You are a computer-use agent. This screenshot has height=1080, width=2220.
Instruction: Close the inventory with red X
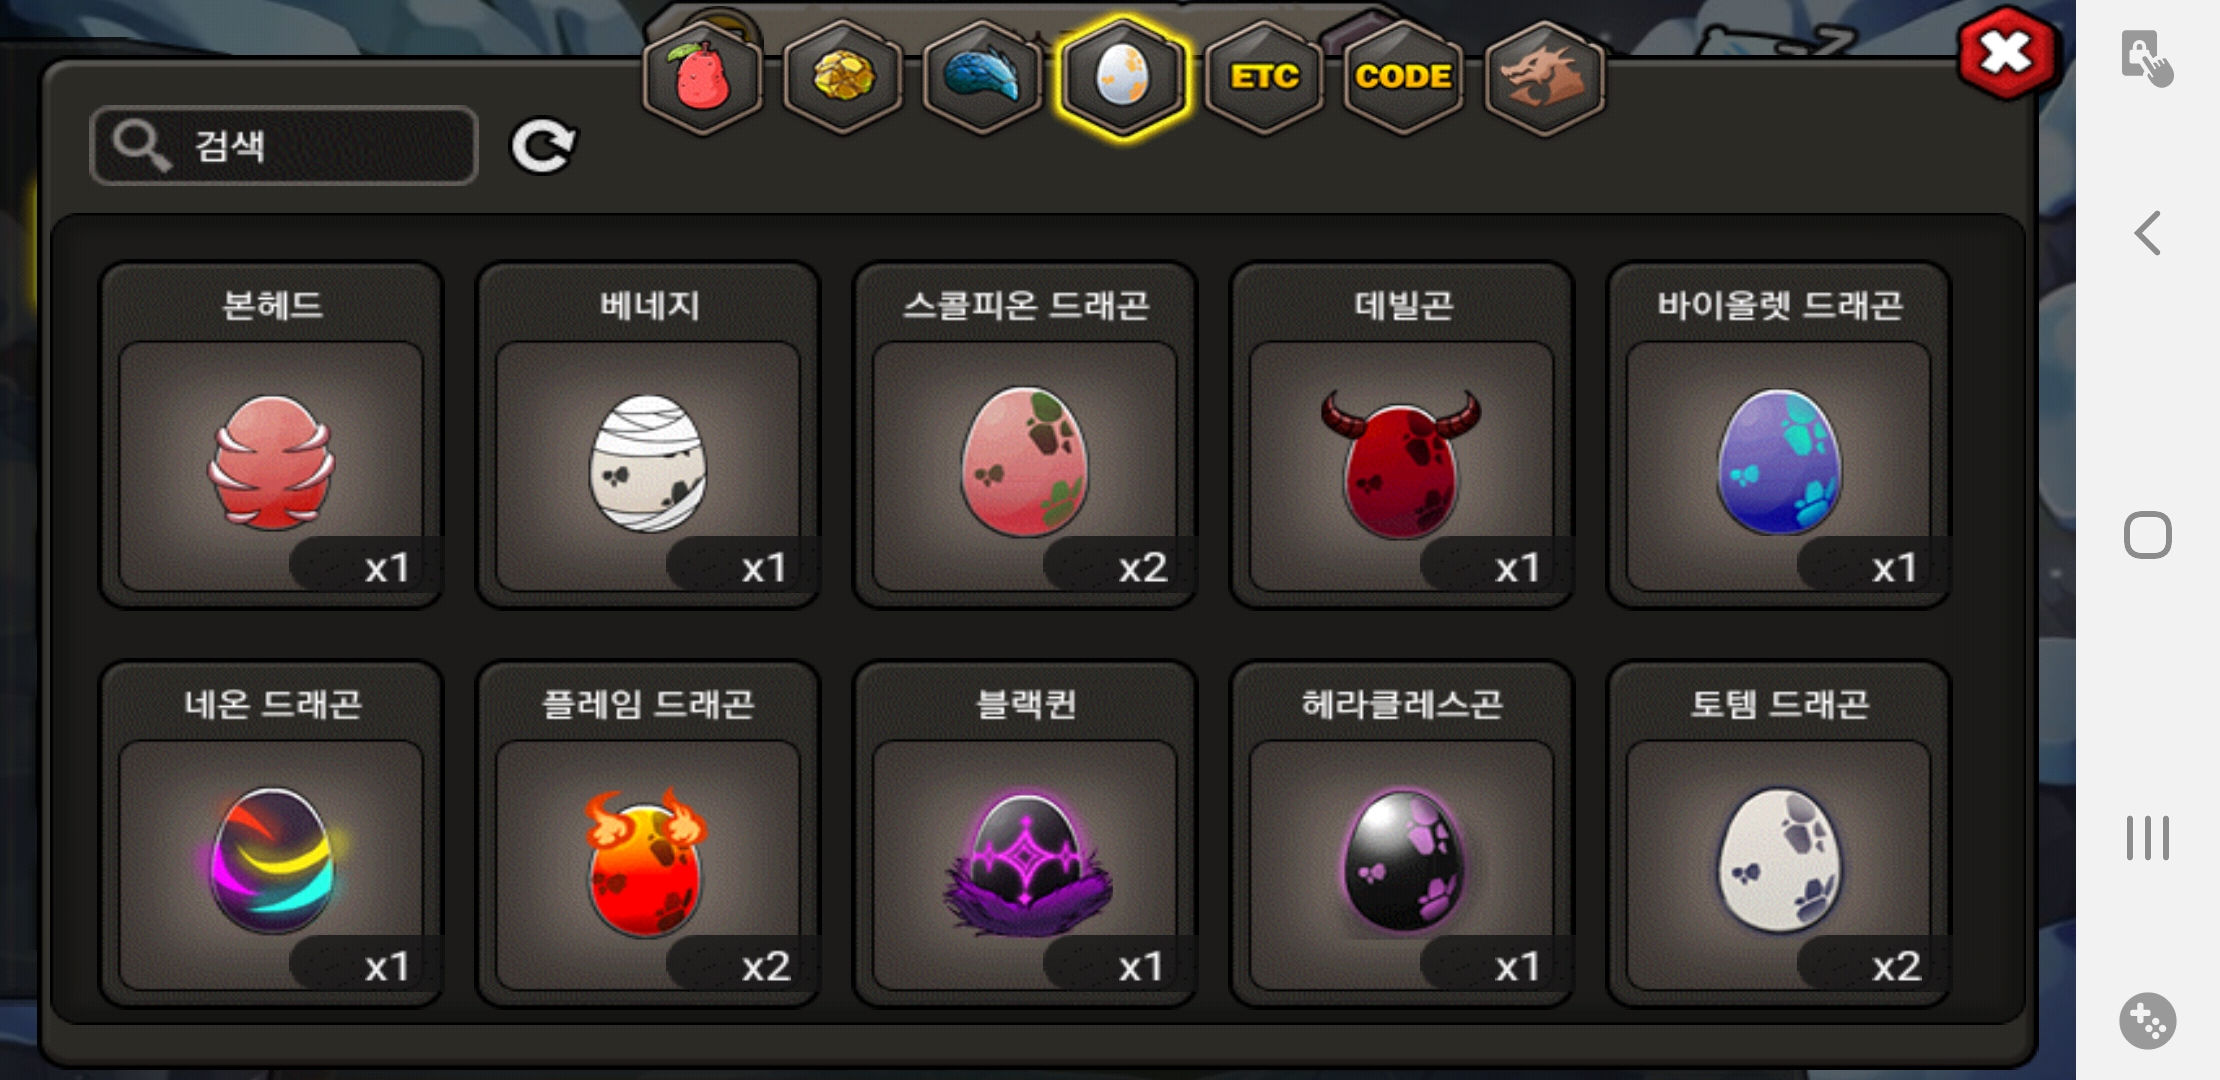click(x=2006, y=54)
